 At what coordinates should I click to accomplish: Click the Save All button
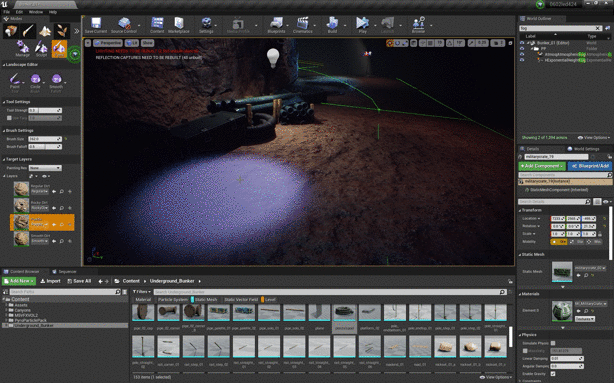pos(79,281)
